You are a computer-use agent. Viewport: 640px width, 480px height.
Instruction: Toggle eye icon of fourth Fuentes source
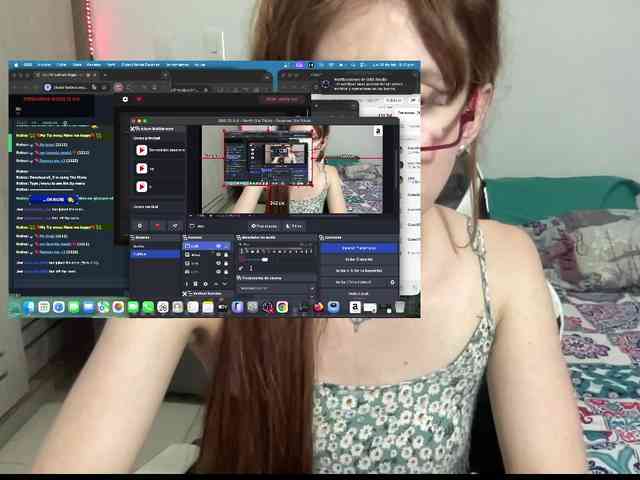click(x=218, y=271)
